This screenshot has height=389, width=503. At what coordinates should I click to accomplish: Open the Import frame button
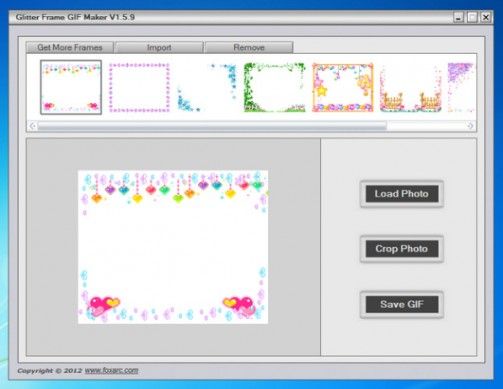click(x=159, y=47)
